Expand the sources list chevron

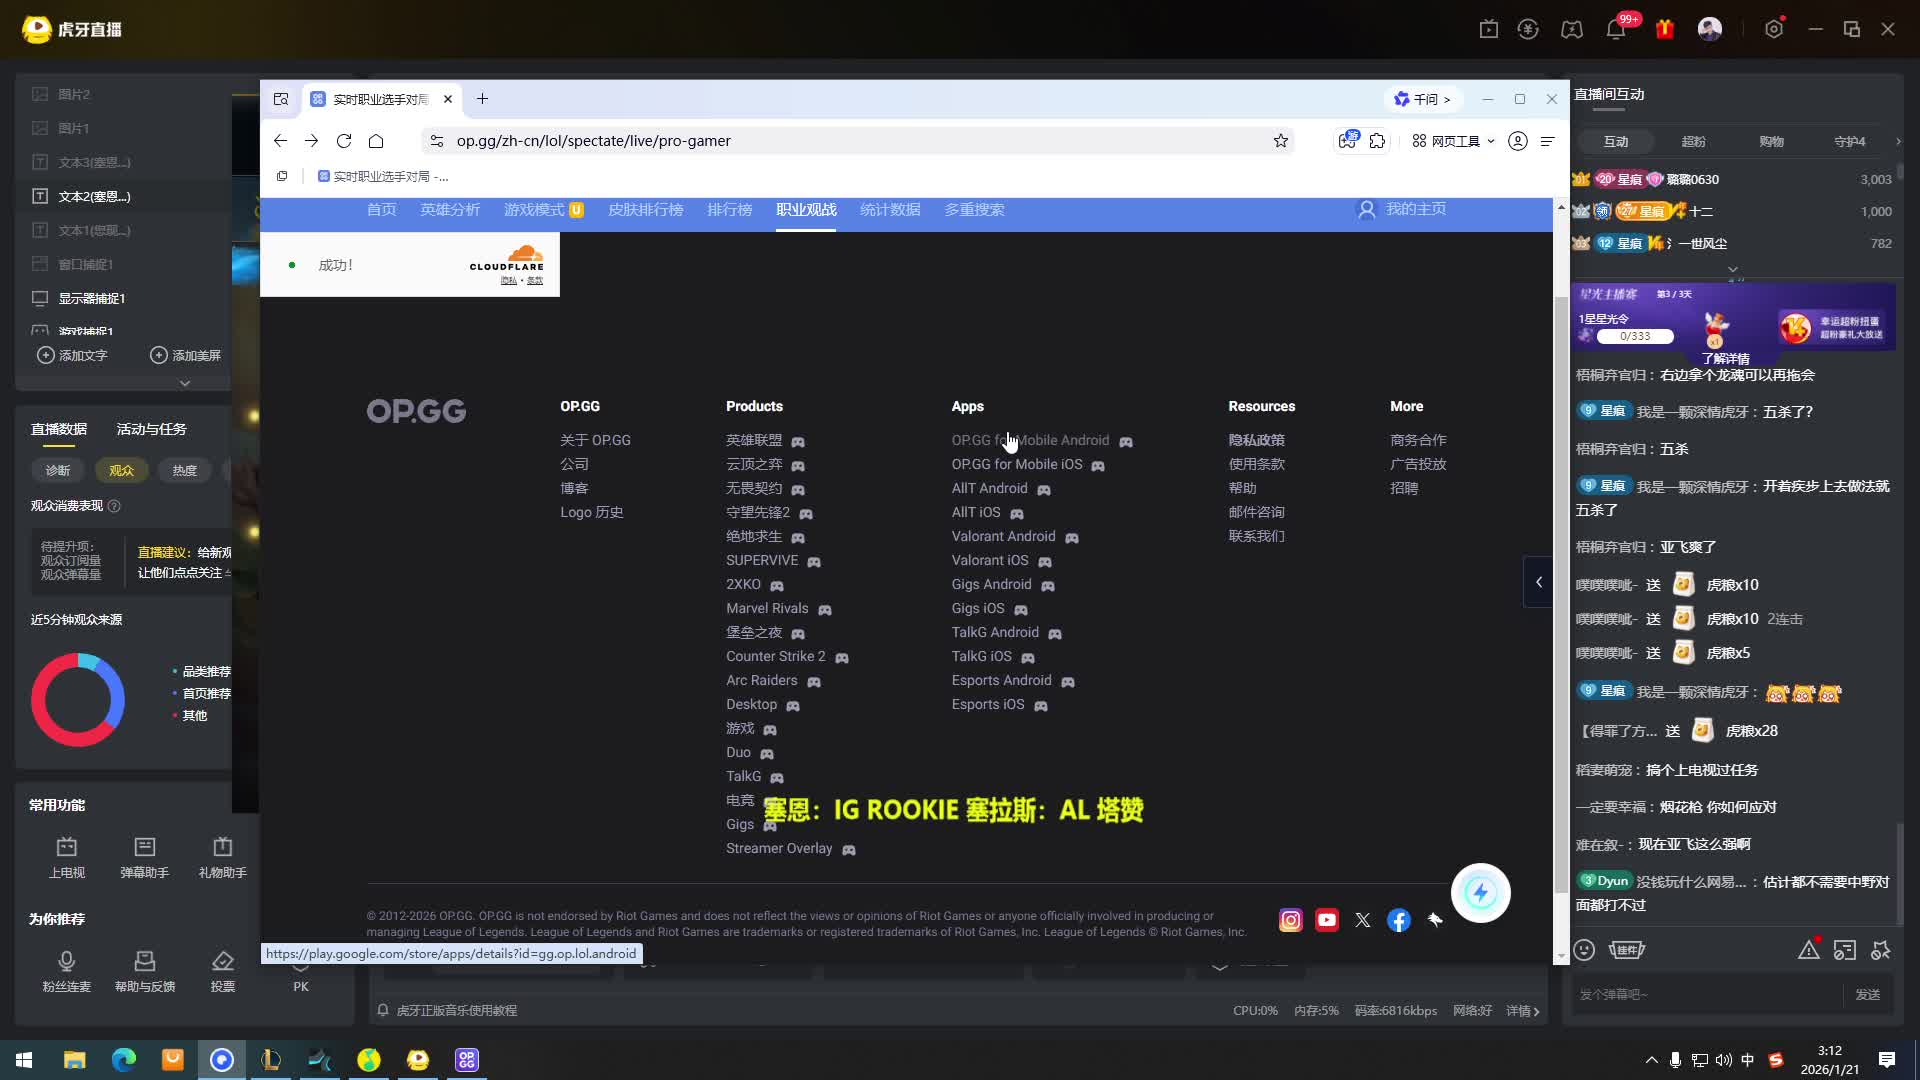tap(185, 383)
